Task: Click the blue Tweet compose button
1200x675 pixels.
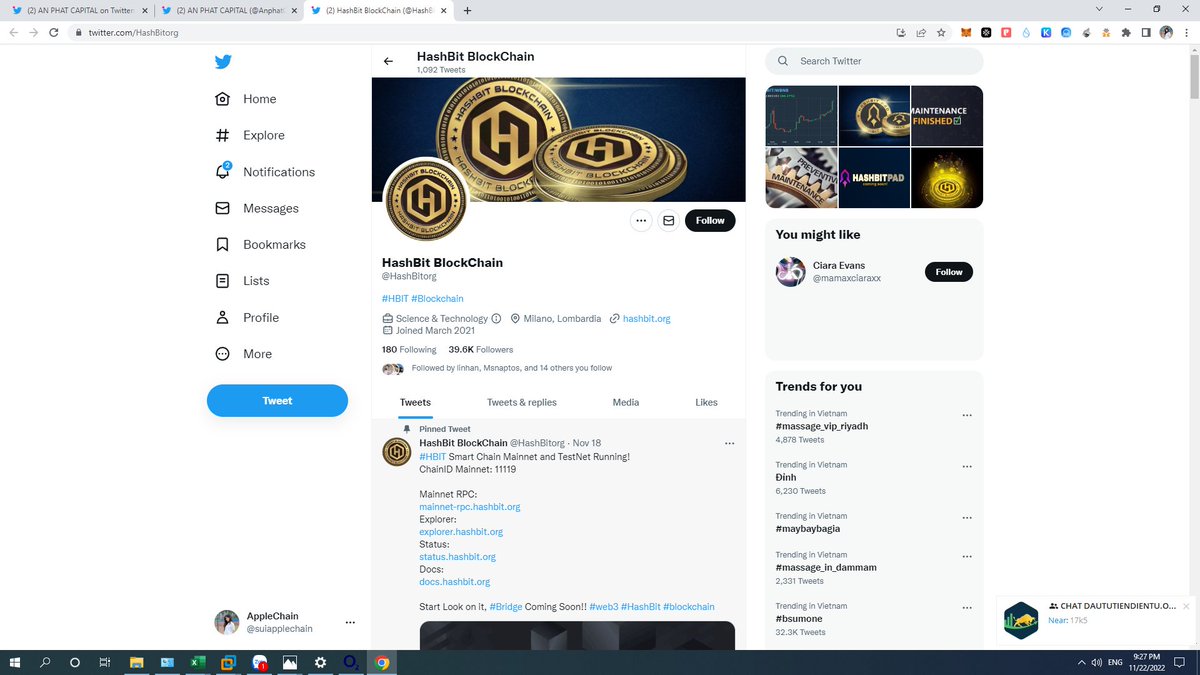Action: pos(277,401)
